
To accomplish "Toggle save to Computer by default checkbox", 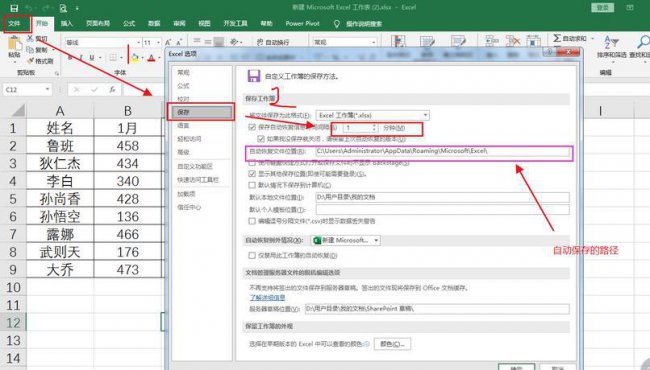I will [252, 185].
